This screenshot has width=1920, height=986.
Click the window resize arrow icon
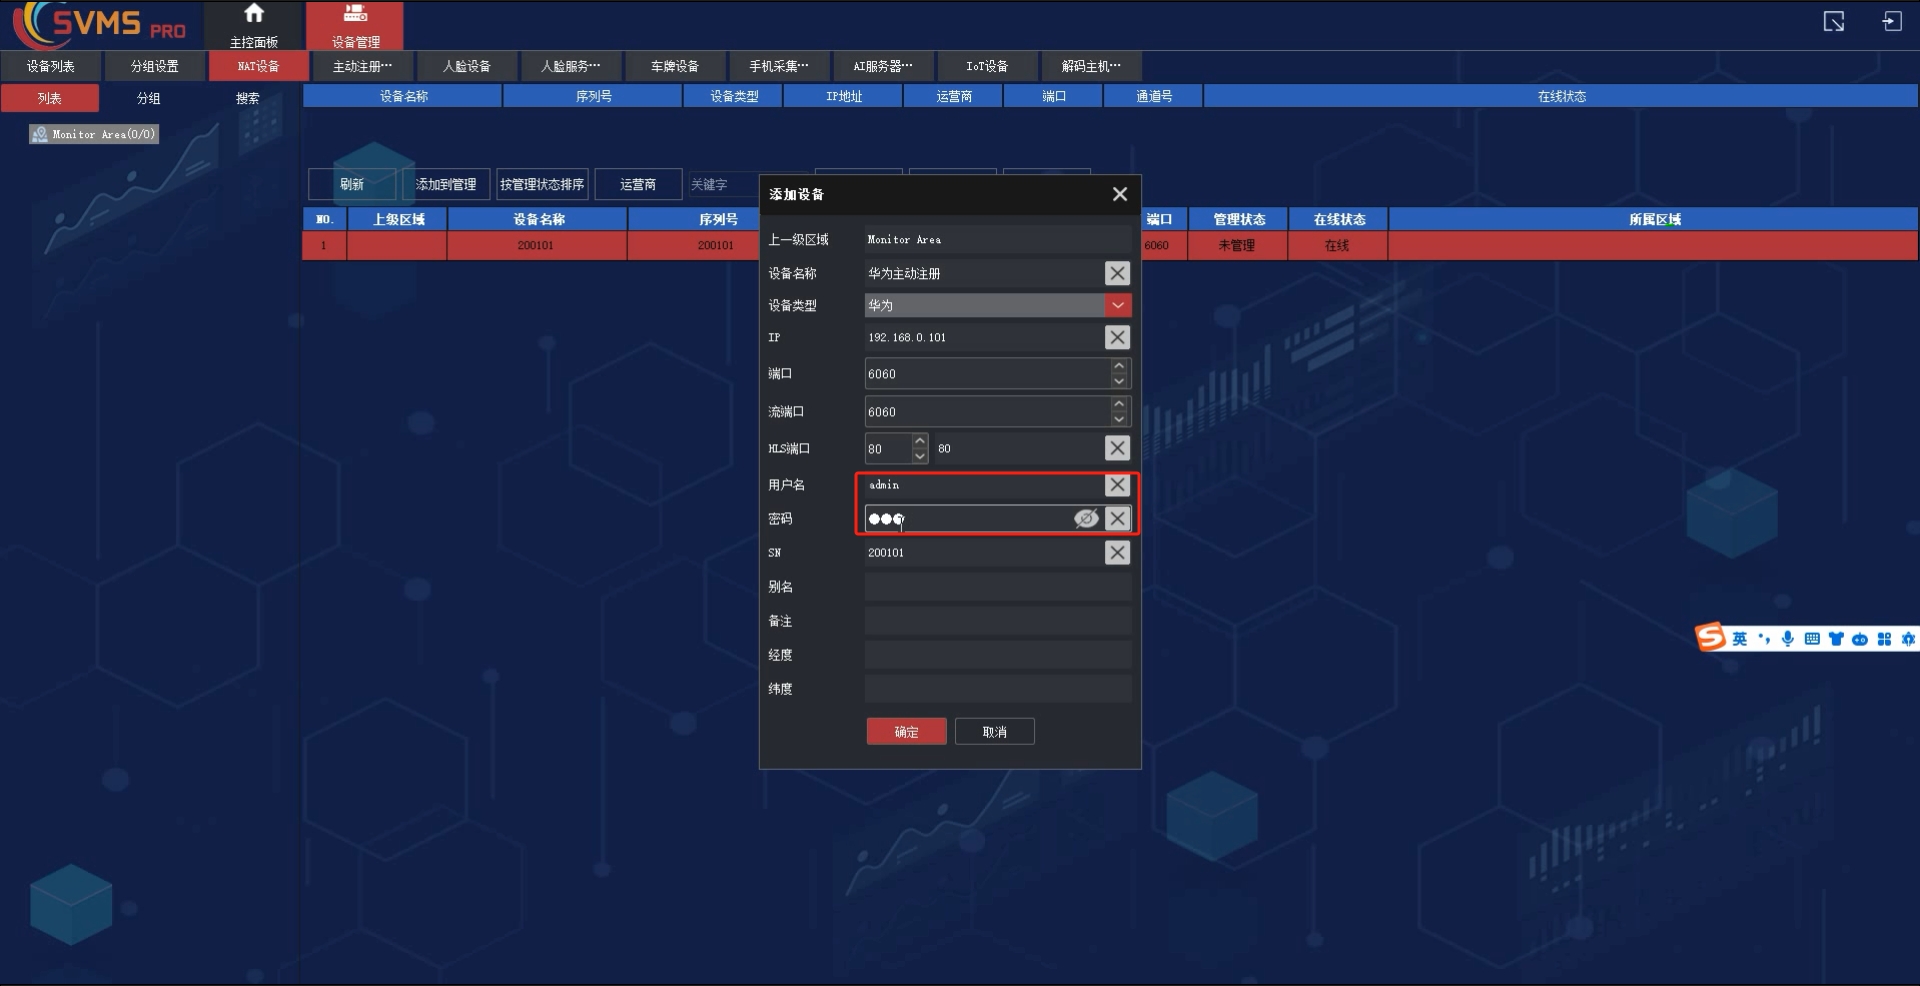(x=1833, y=22)
